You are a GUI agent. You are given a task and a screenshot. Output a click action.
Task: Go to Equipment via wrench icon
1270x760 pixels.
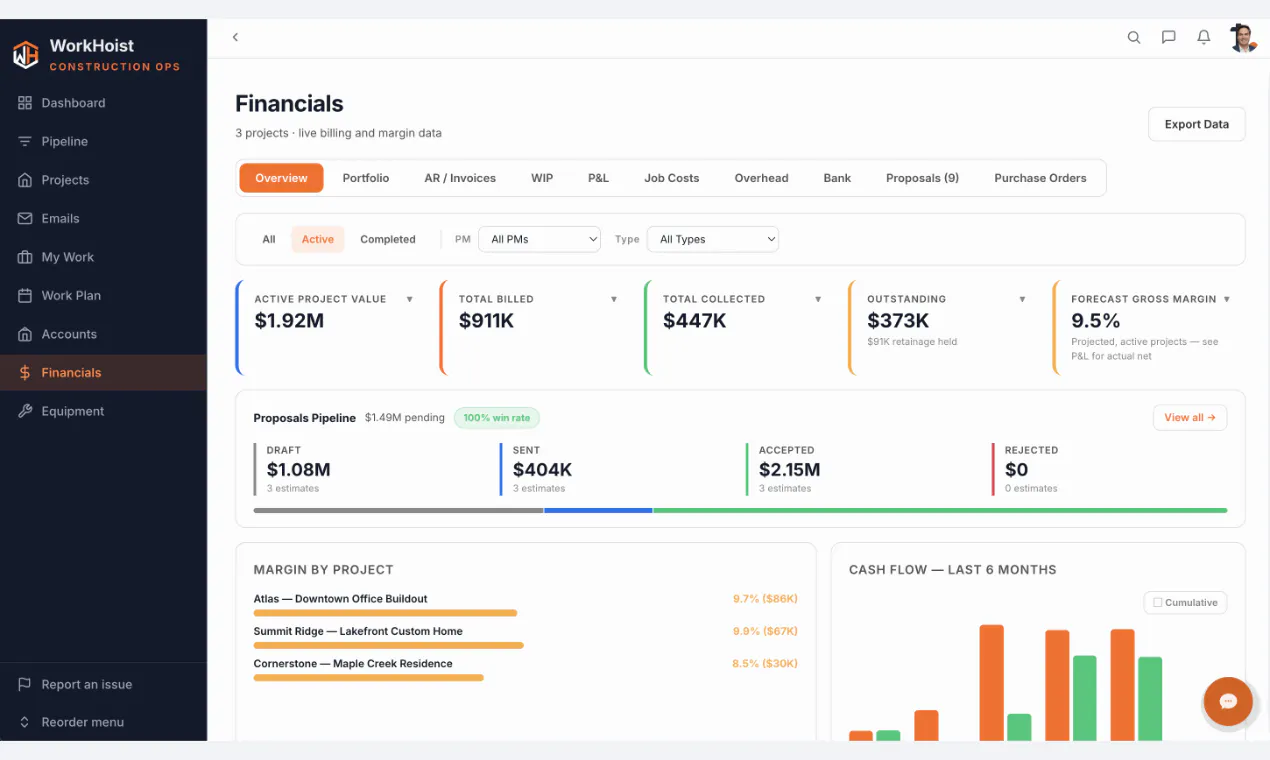pos(25,411)
